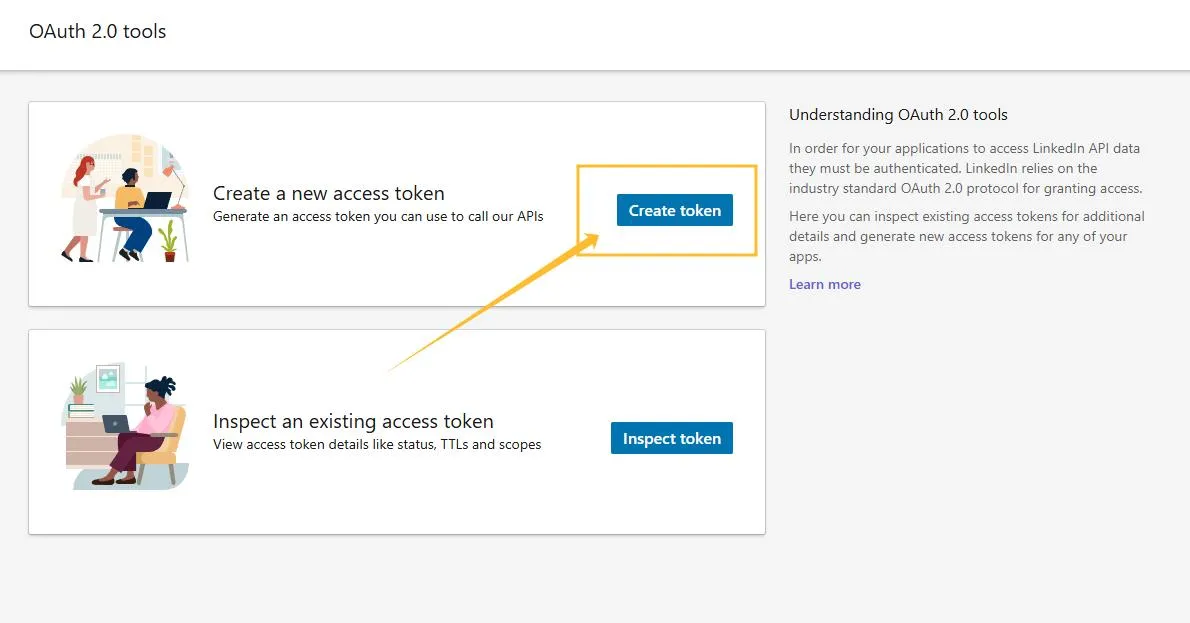This screenshot has height=623, width=1190.
Task: Click the 'Generate an access token' description text
Action: [378, 216]
